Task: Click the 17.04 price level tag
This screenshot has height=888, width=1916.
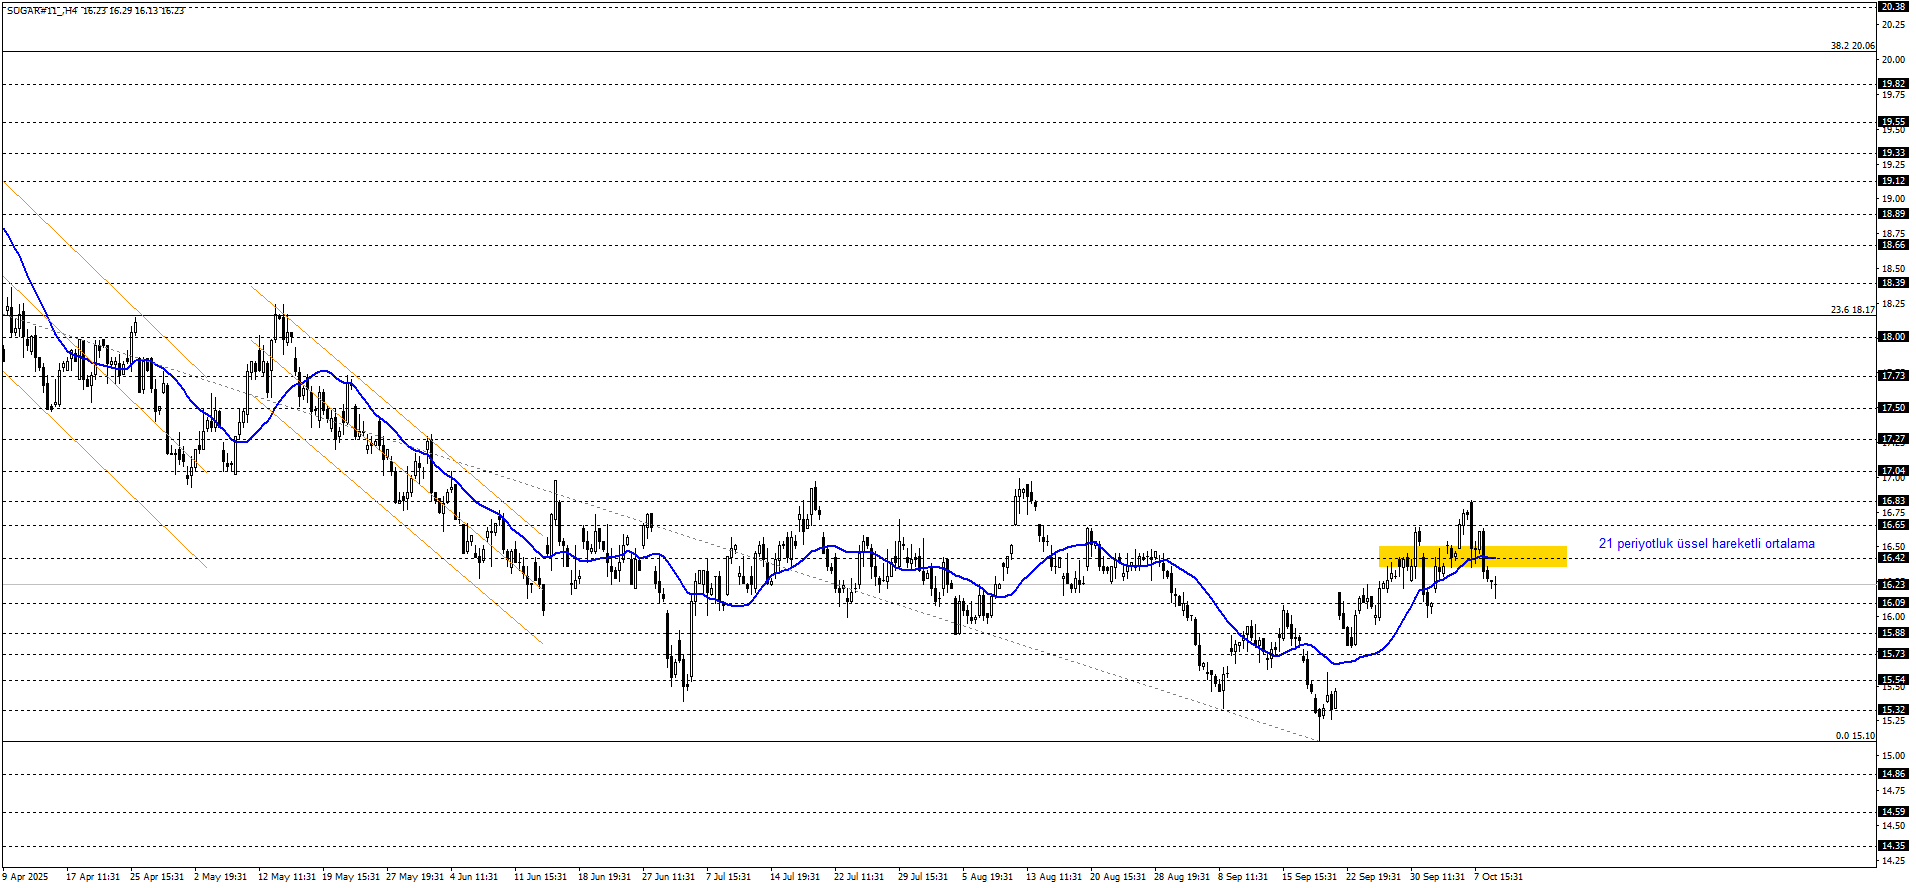Action: pyautogui.click(x=1892, y=470)
